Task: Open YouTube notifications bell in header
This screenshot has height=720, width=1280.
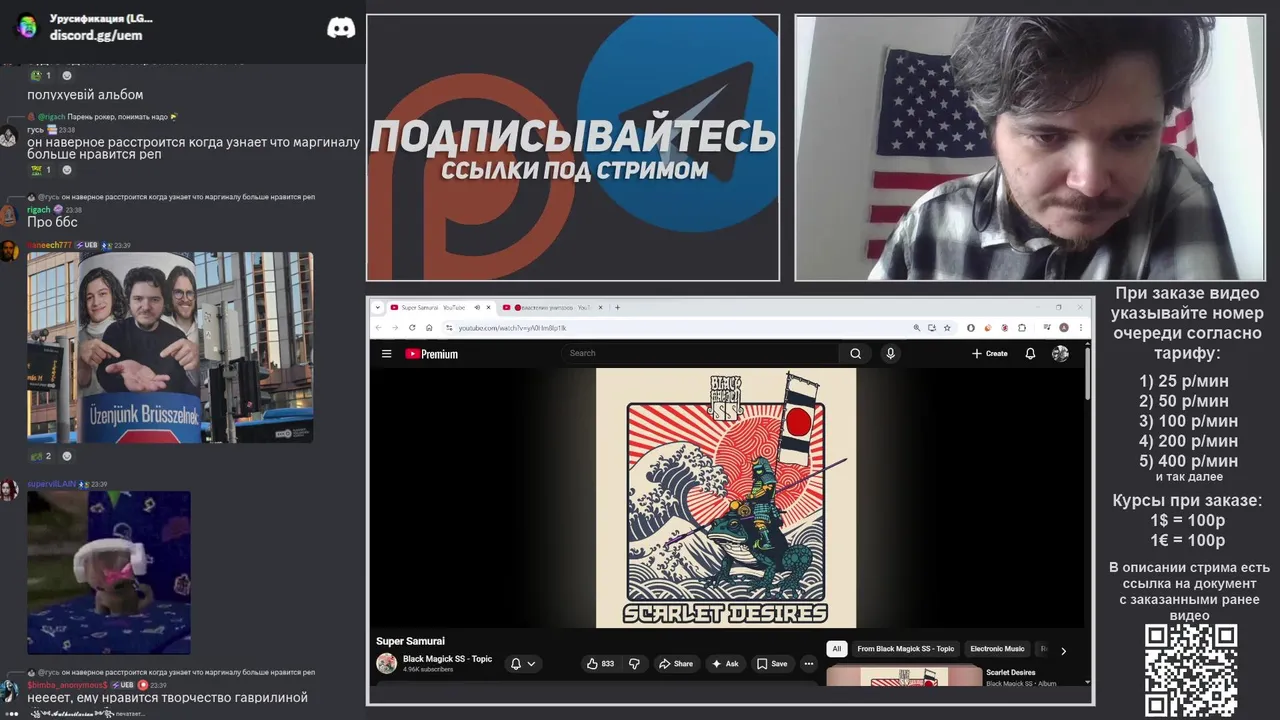Action: tap(1030, 353)
